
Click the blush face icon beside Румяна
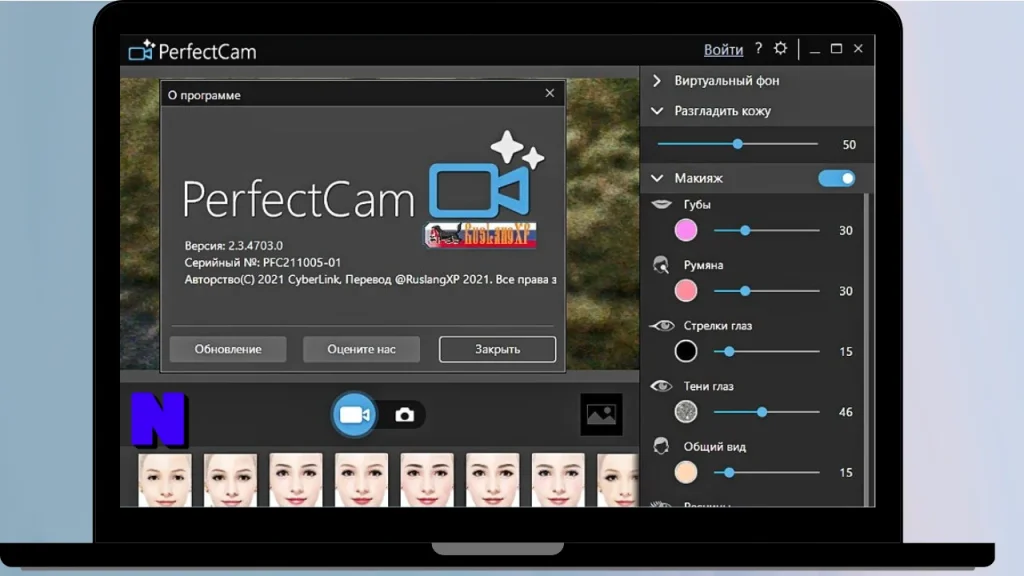point(661,264)
